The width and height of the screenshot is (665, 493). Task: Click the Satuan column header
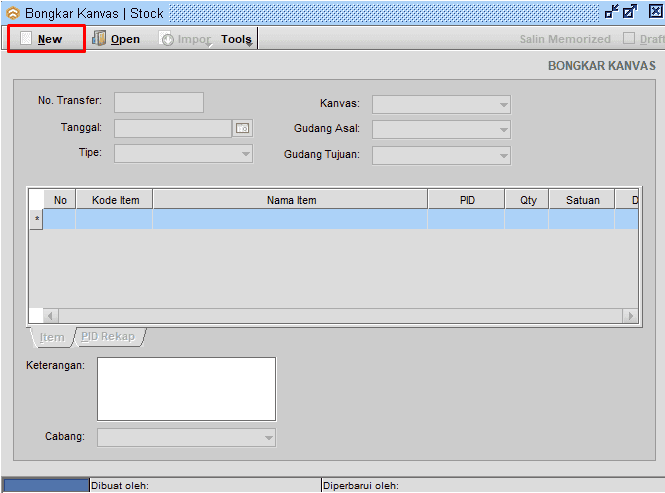582,200
